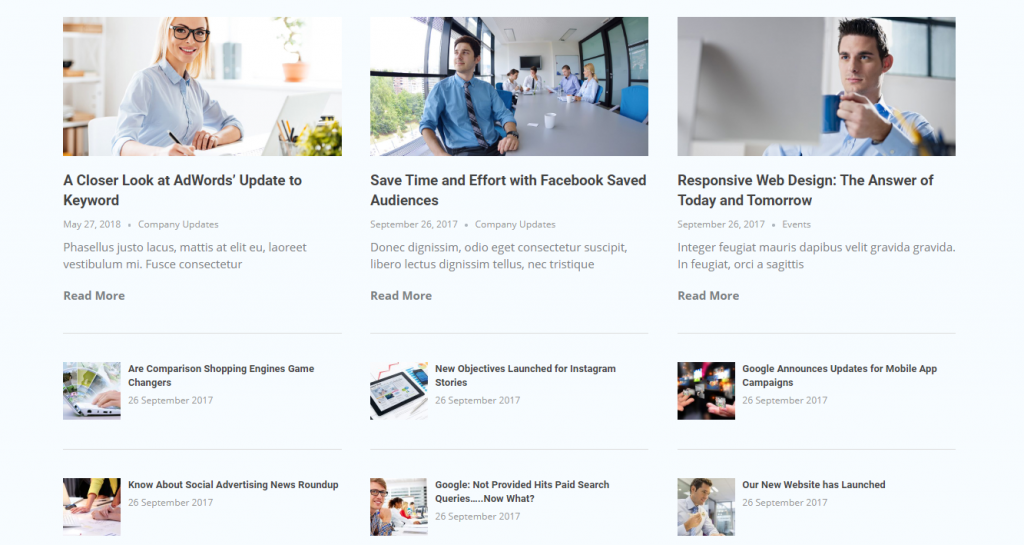Click Read More under Responsive Web Design
This screenshot has height=545, width=1024.
pyautogui.click(x=708, y=296)
